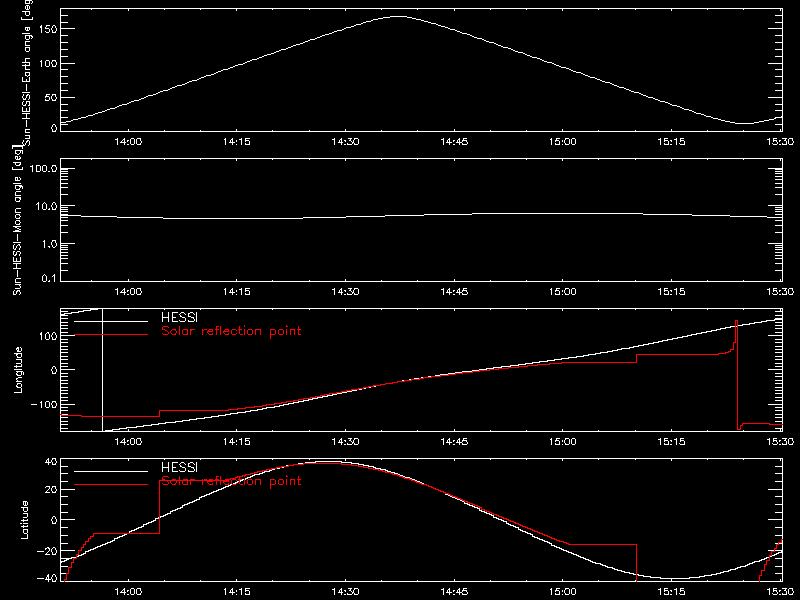Click the -40 tick on Latitude plot

pos(47,579)
